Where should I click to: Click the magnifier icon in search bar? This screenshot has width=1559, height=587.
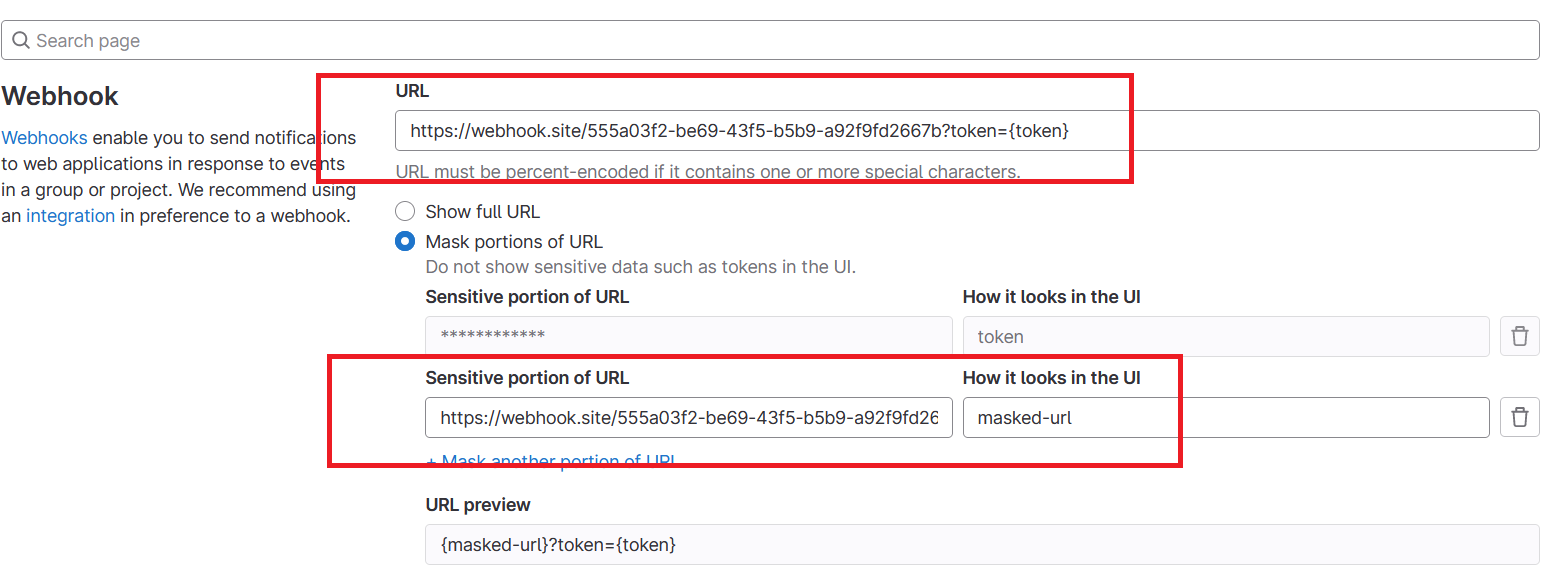[x=21, y=41]
